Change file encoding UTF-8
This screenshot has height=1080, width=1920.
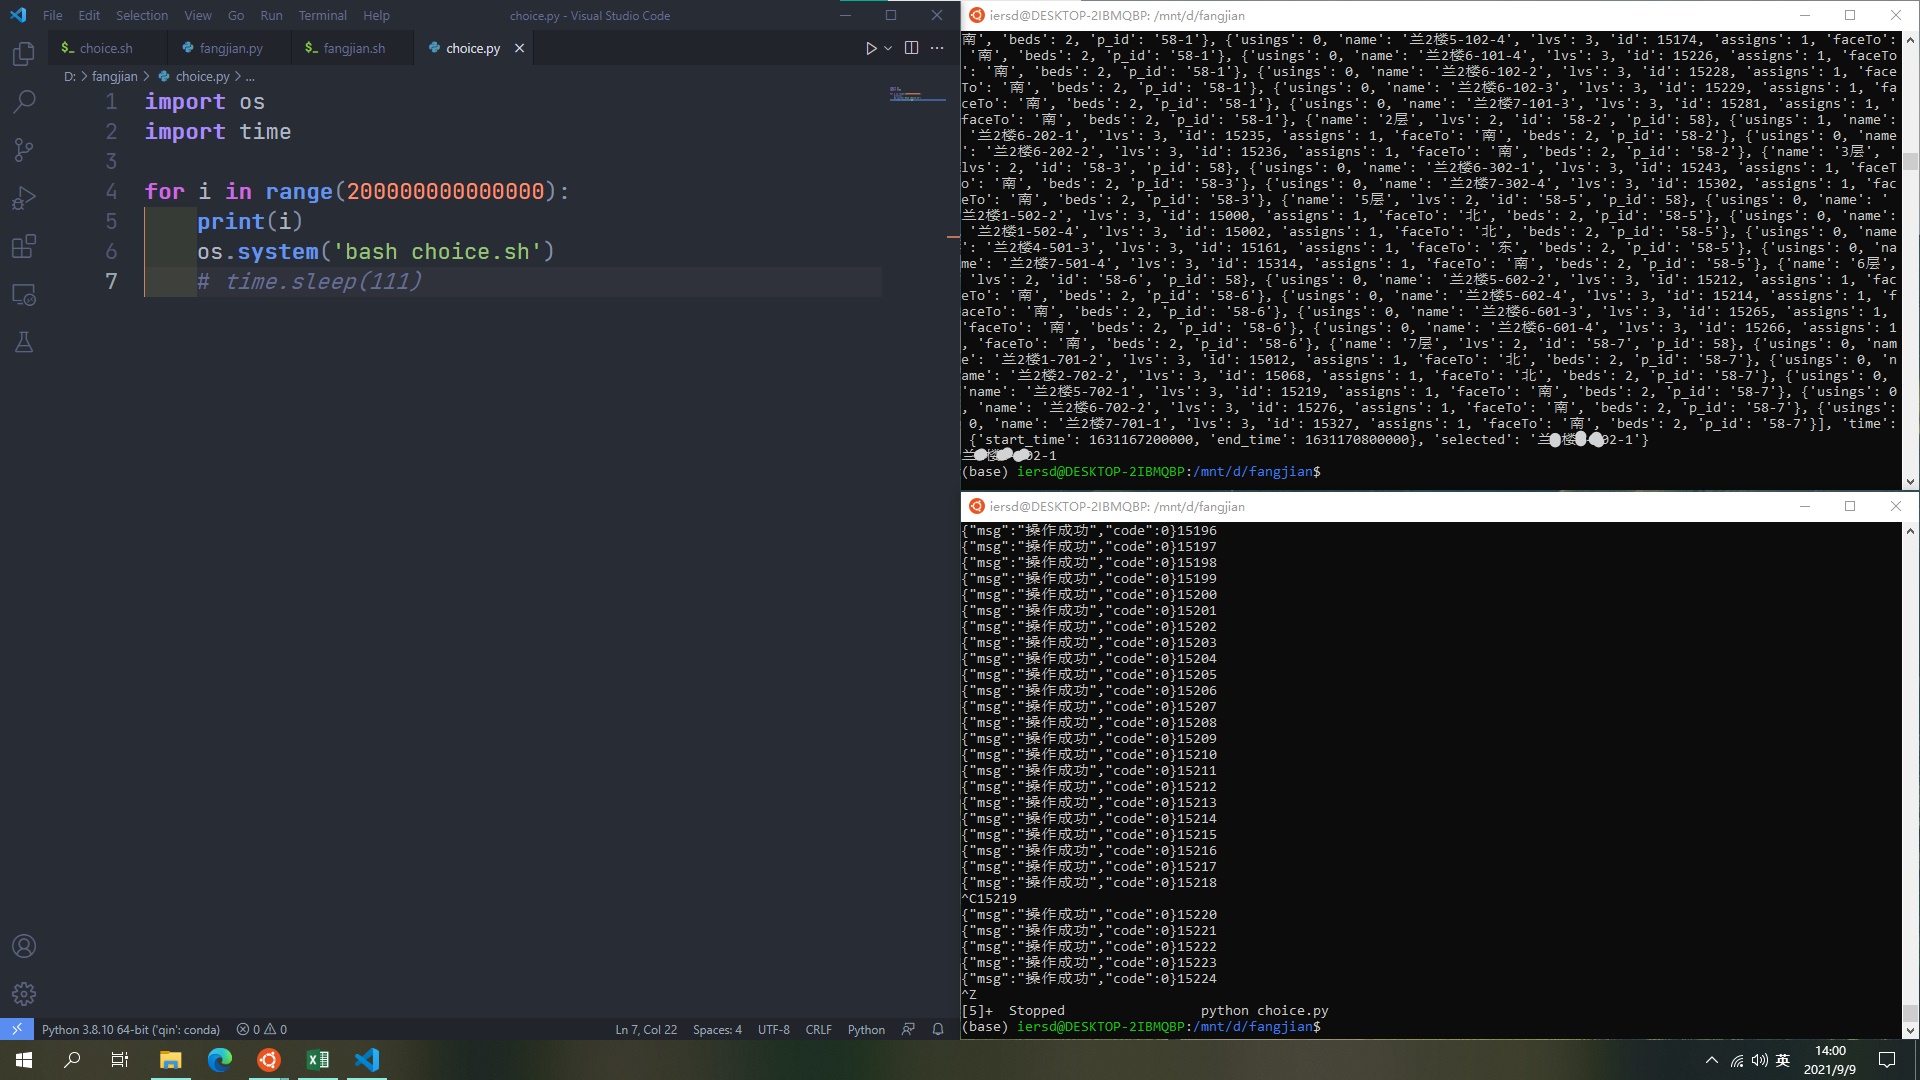click(773, 1029)
